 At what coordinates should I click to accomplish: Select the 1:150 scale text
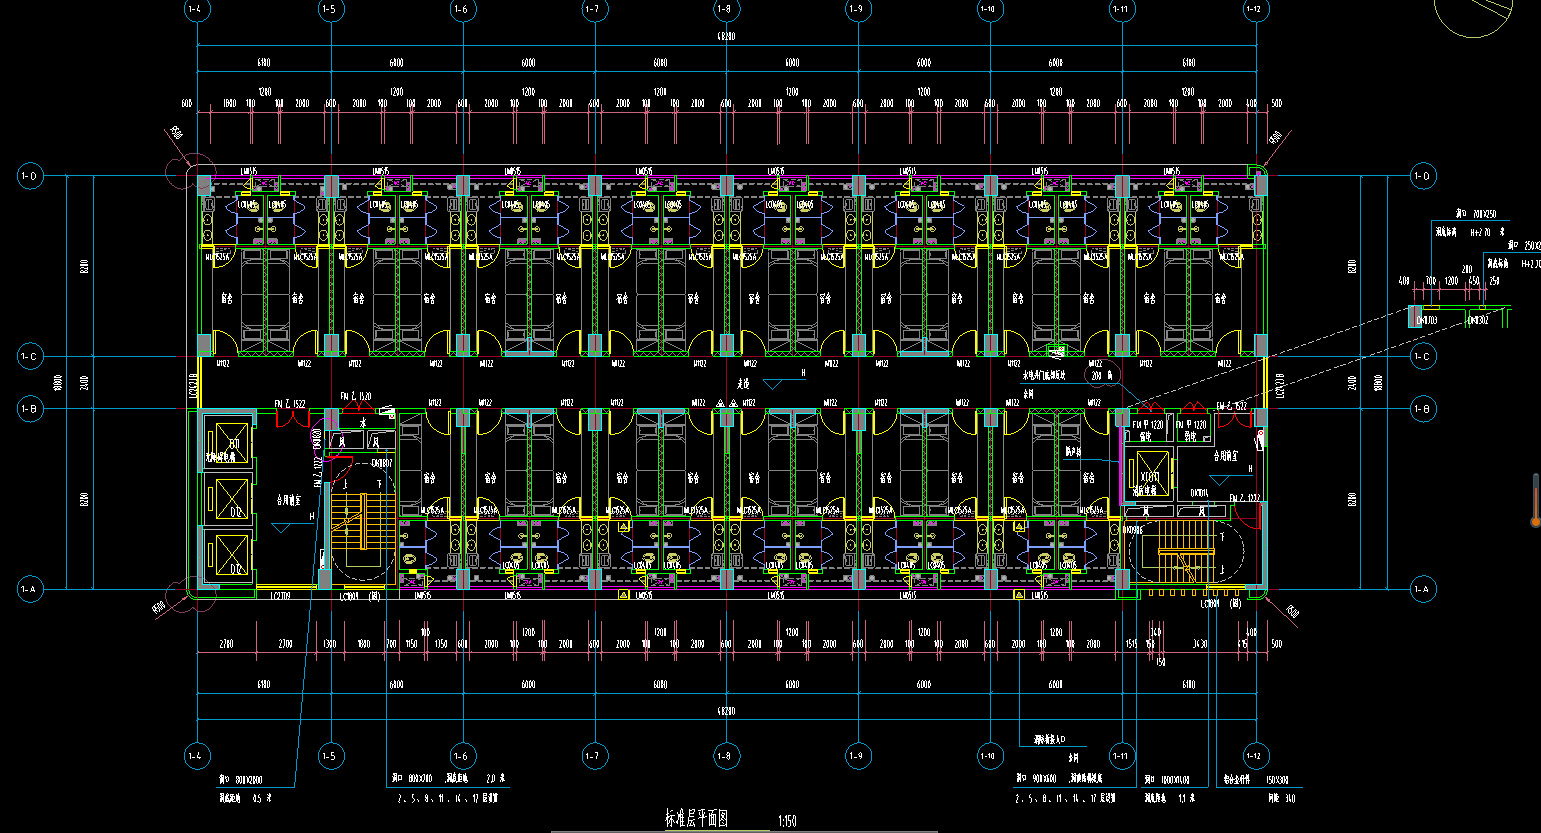tap(787, 821)
